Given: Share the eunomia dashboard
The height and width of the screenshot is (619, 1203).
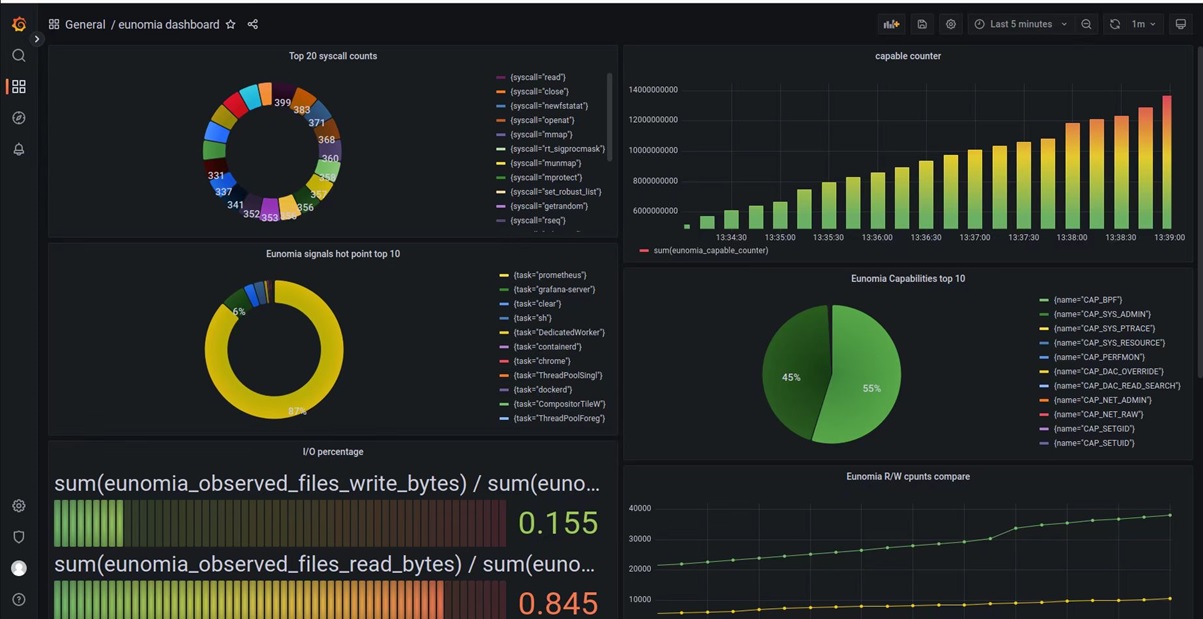Looking at the screenshot, I should (x=252, y=24).
